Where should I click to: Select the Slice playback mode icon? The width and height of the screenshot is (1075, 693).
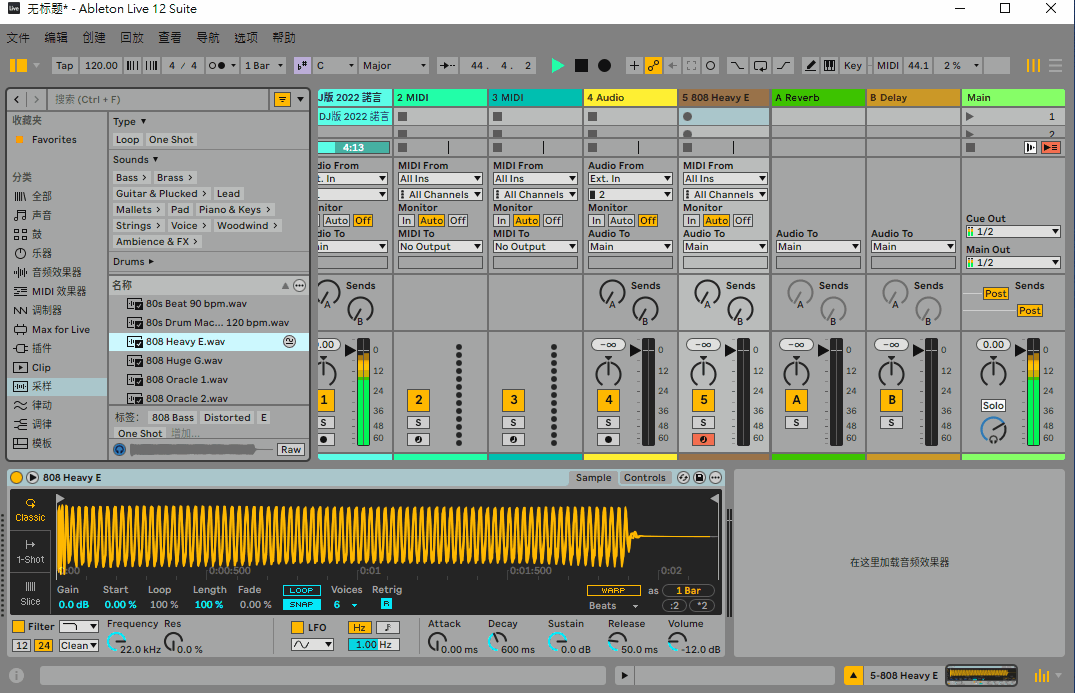pos(30,593)
